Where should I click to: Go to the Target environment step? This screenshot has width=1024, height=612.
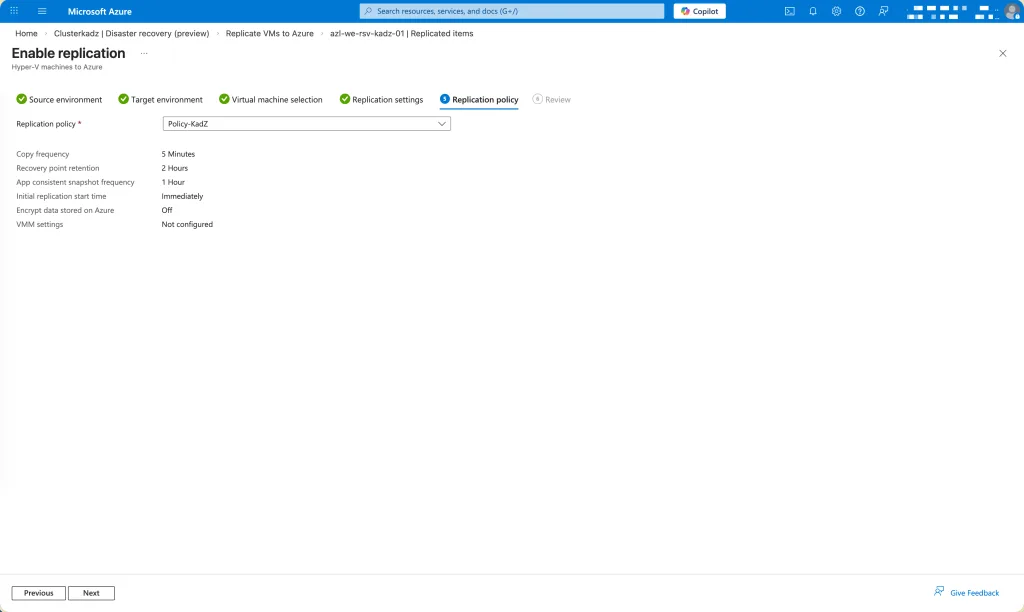161,100
